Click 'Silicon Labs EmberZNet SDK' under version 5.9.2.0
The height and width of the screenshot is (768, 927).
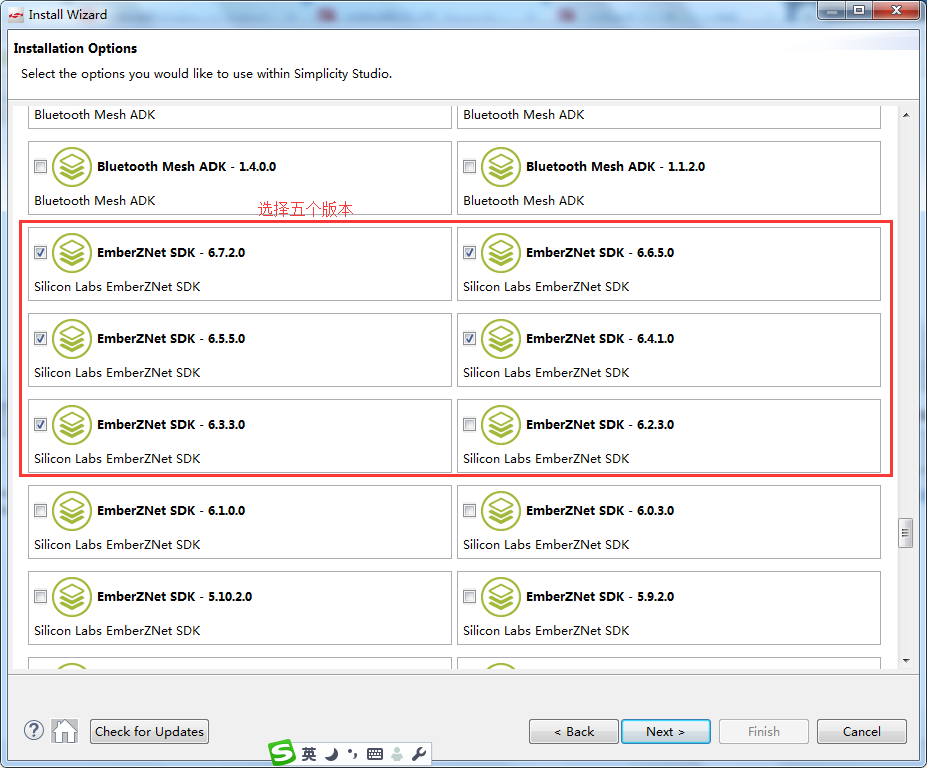[x=546, y=631]
